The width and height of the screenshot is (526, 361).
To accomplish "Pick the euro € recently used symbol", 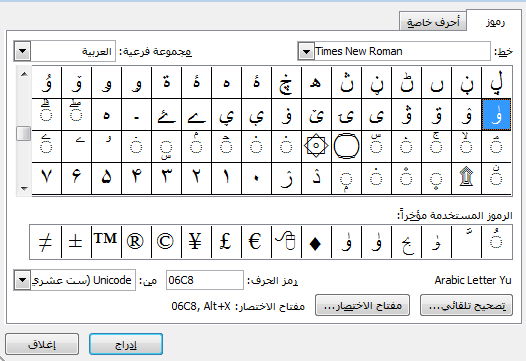I will point(256,242).
